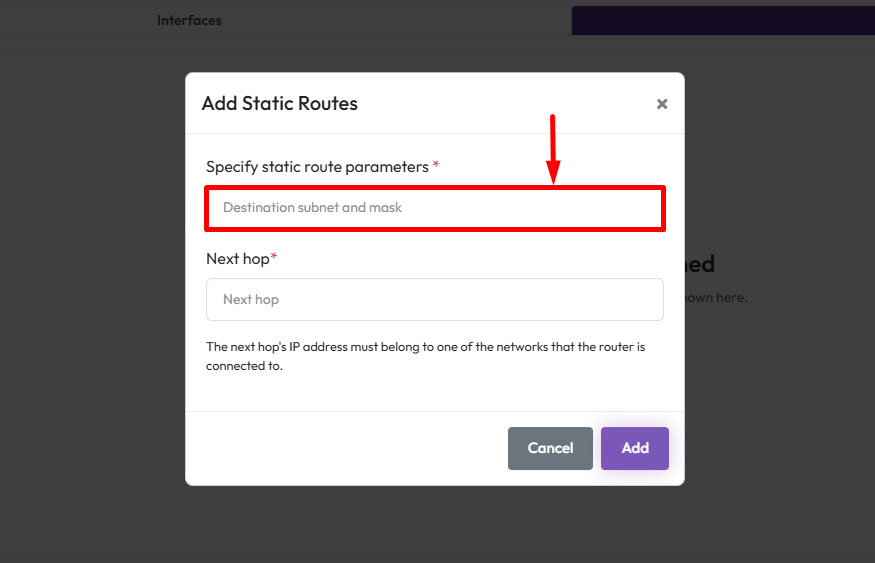
Task: Switch to the Interfaces tab
Action: tap(189, 20)
